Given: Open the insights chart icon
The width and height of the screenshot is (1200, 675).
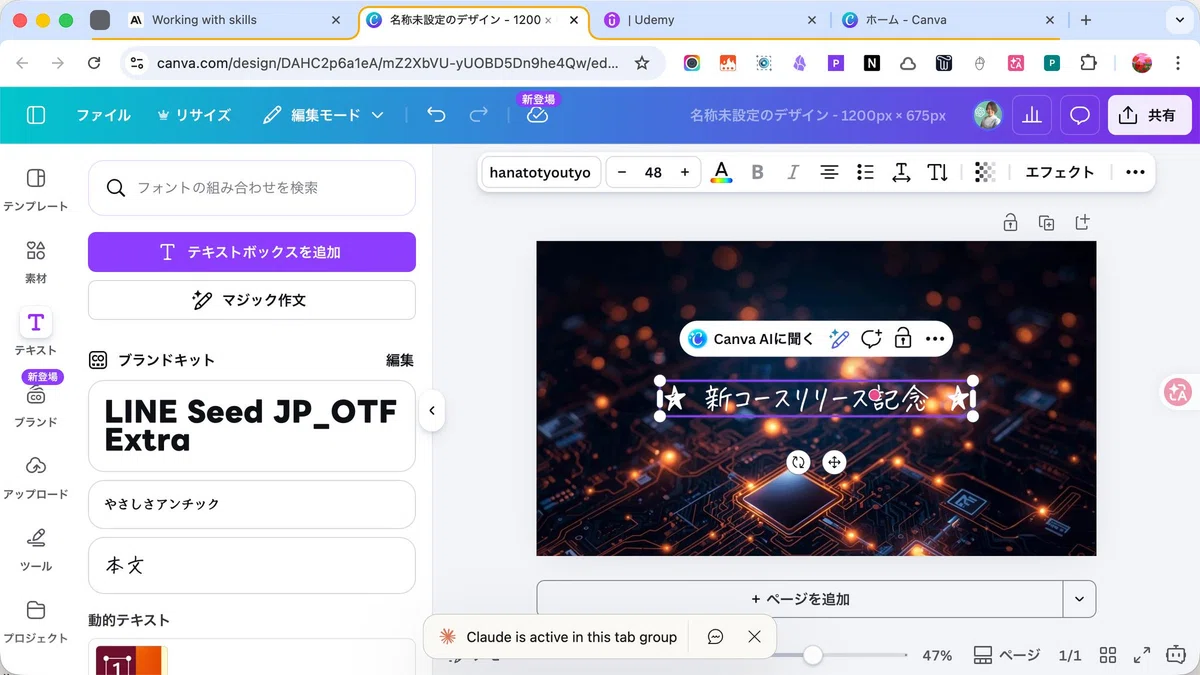Looking at the screenshot, I should (1032, 115).
